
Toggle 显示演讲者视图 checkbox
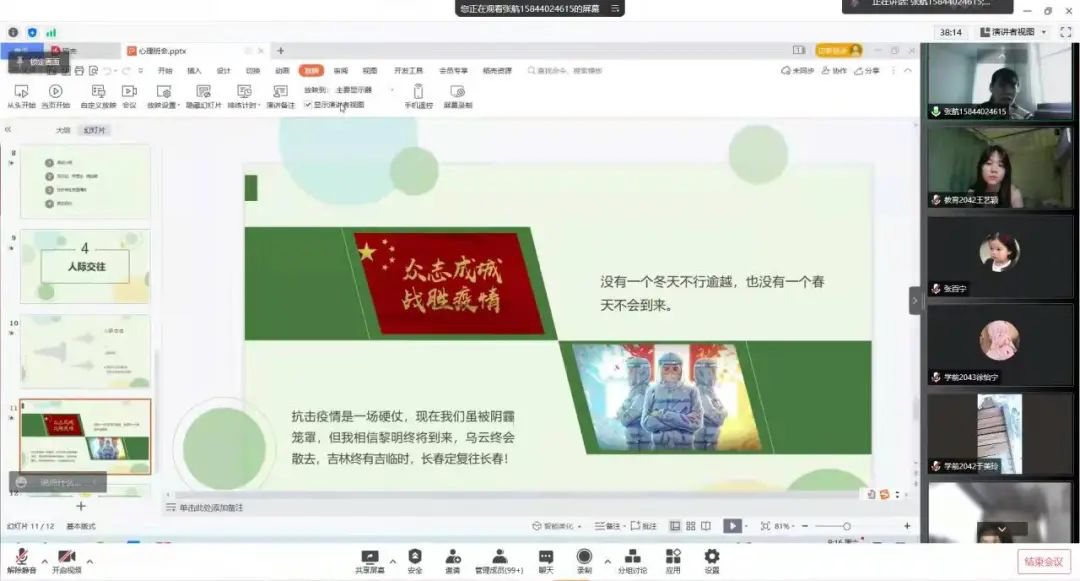click(x=308, y=104)
